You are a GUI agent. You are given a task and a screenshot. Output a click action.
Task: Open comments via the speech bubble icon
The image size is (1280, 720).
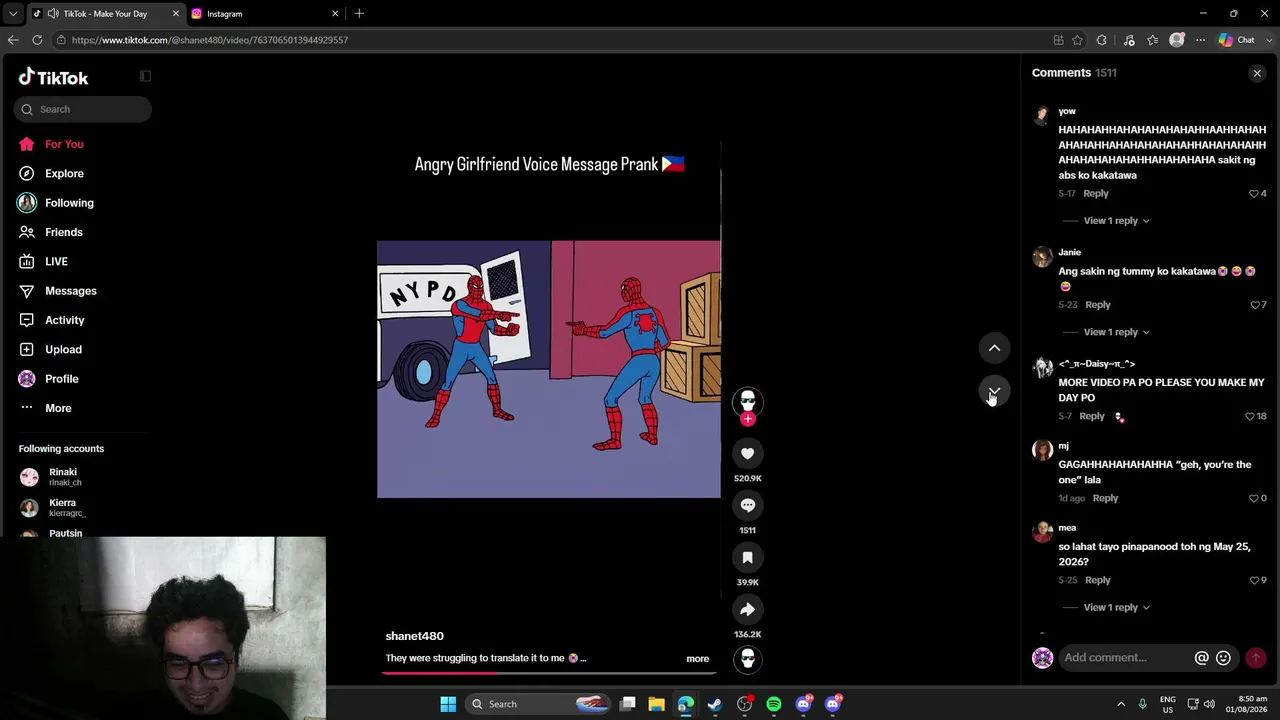[747, 505]
